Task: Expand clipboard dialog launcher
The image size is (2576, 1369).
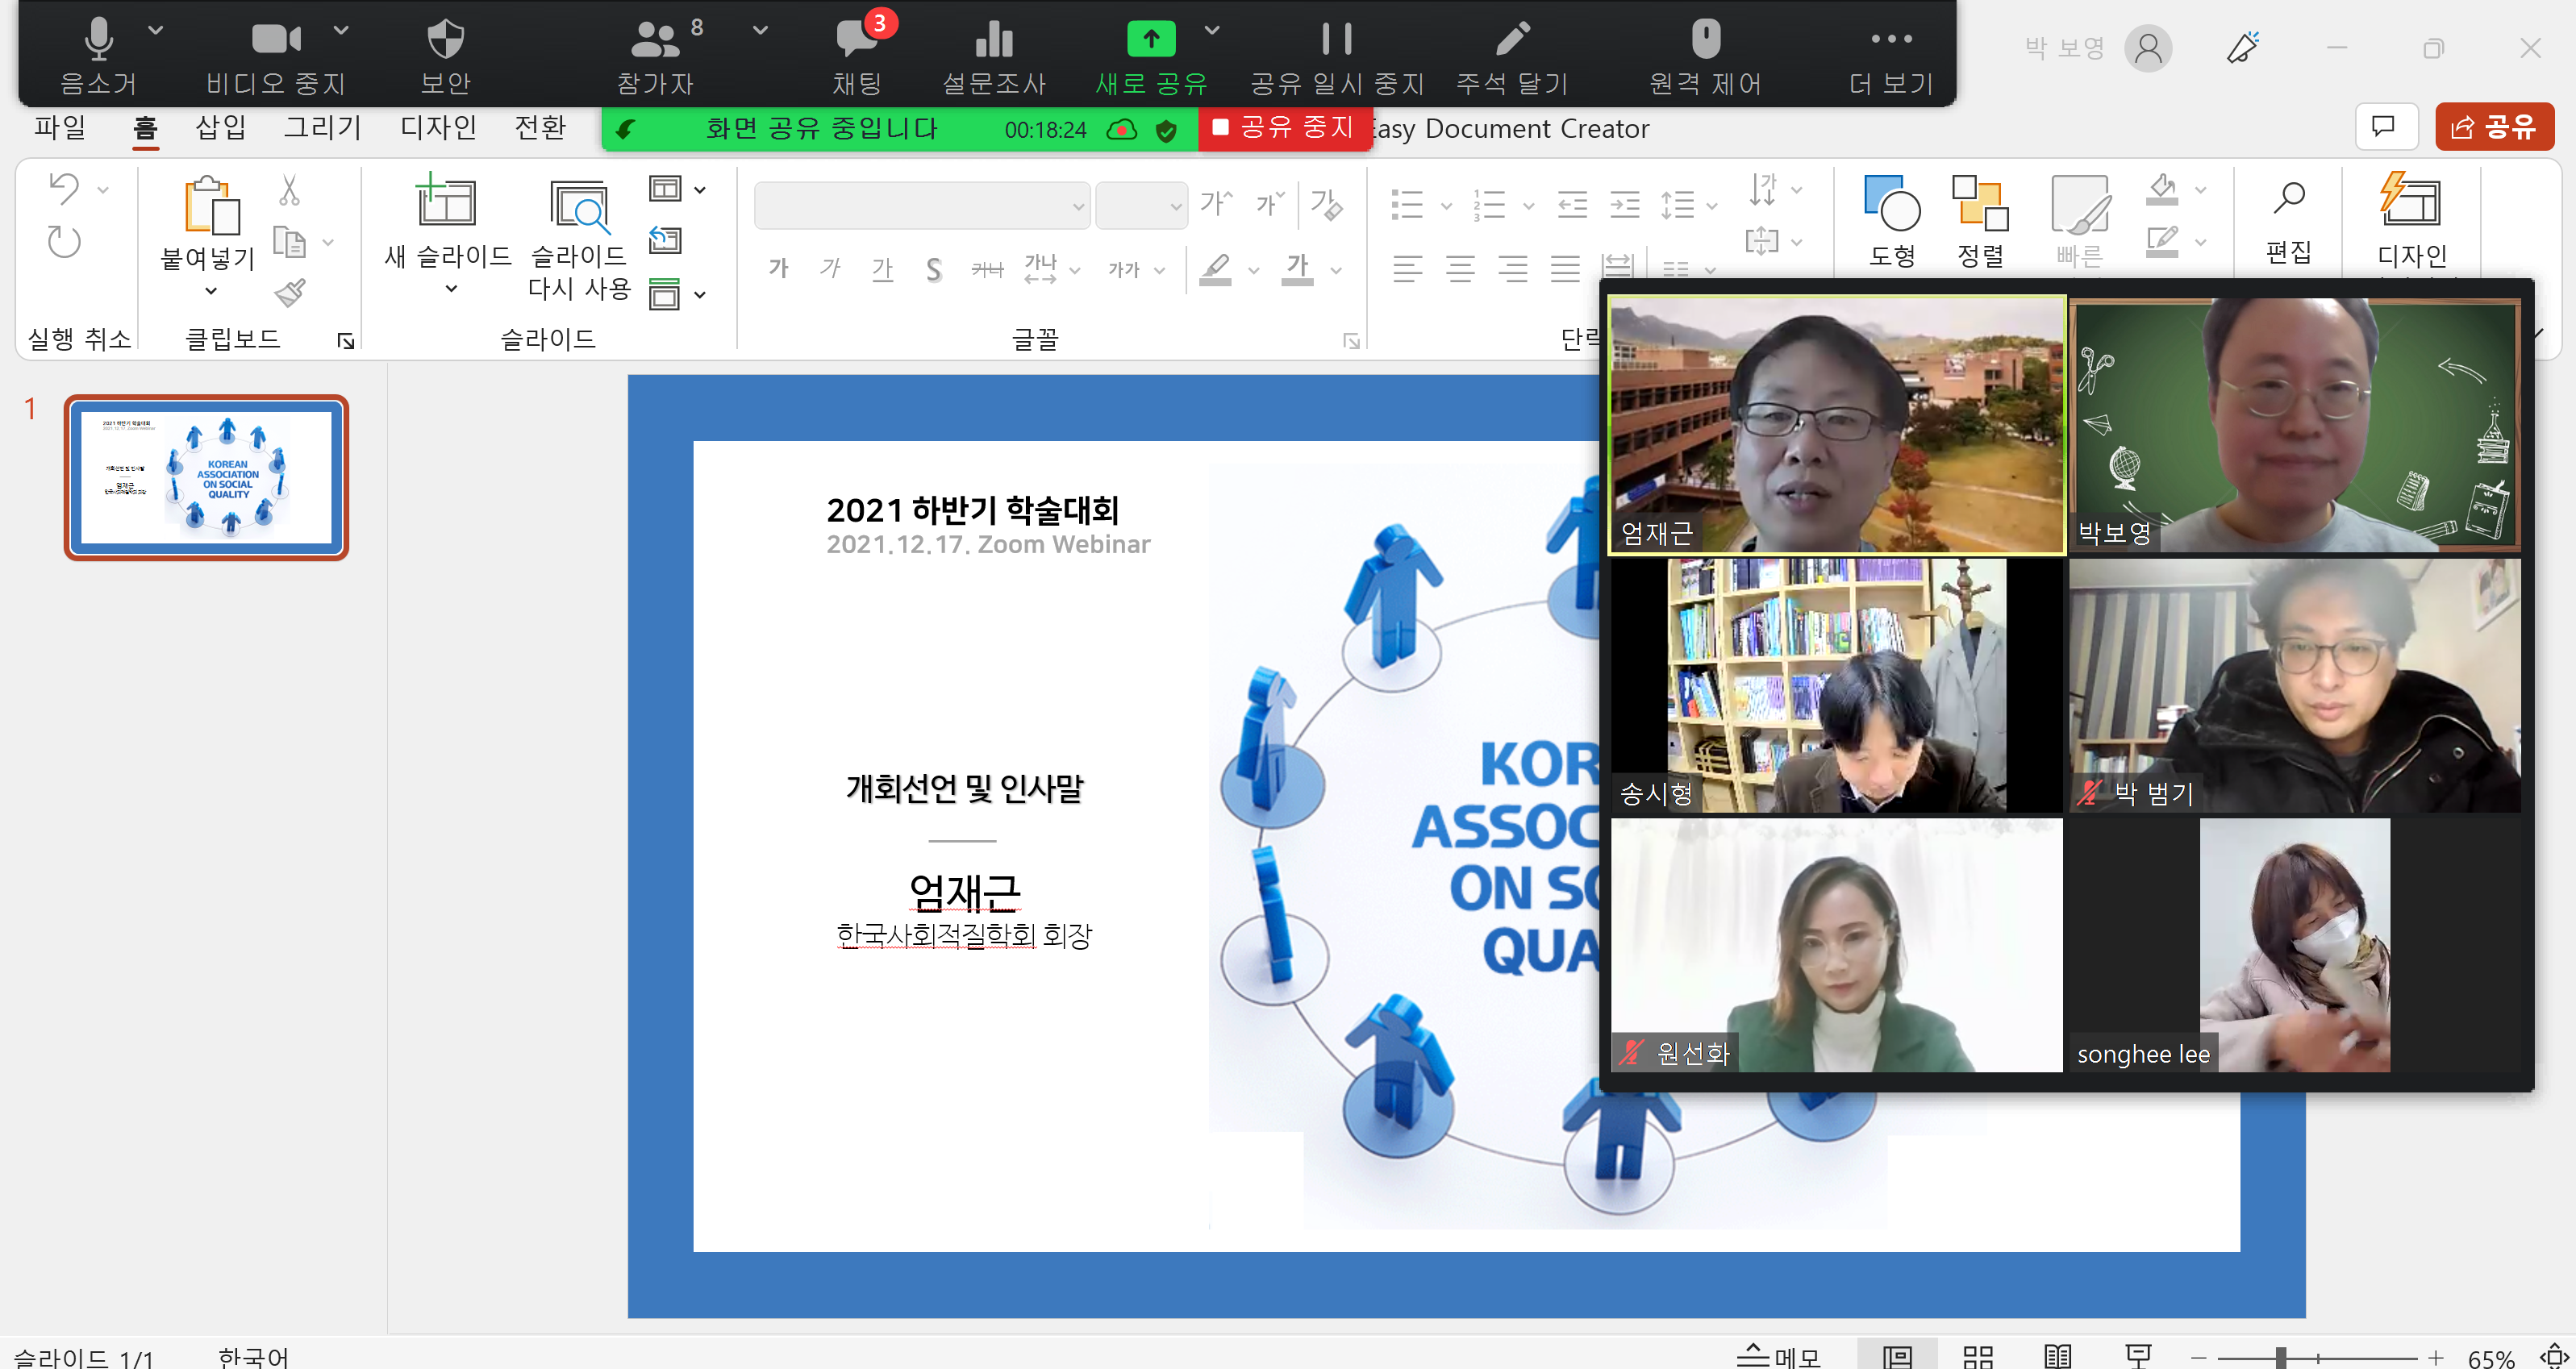Action: tap(346, 341)
